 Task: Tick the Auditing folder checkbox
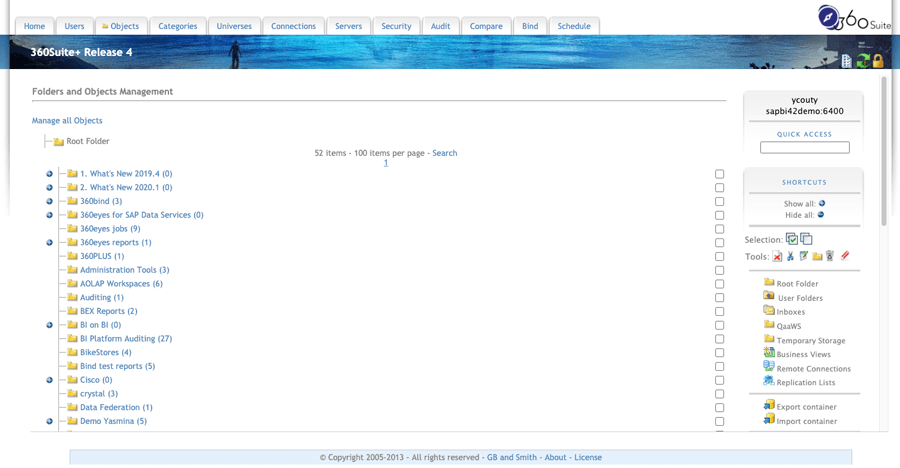click(719, 297)
